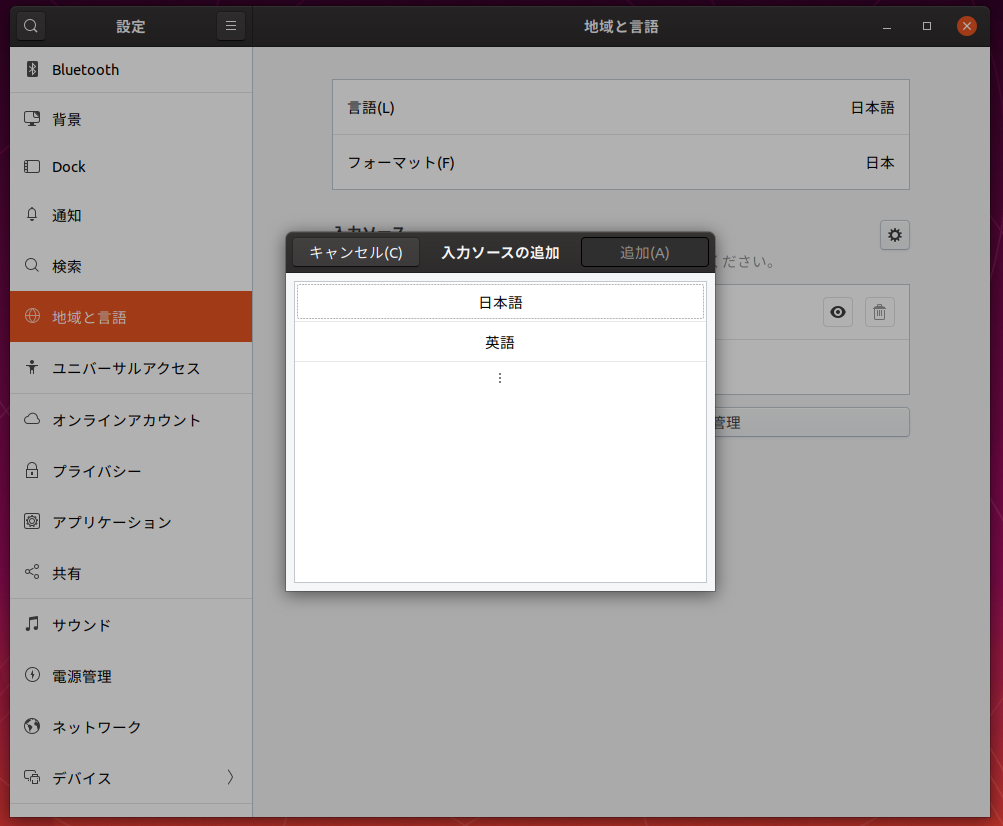Image resolution: width=1003 pixels, height=826 pixels.
Task: Preview keyboard layout with eye icon
Action: (x=838, y=312)
